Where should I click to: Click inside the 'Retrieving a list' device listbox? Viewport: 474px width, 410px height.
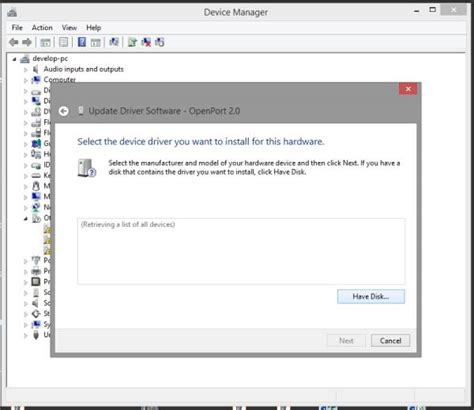(241, 251)
